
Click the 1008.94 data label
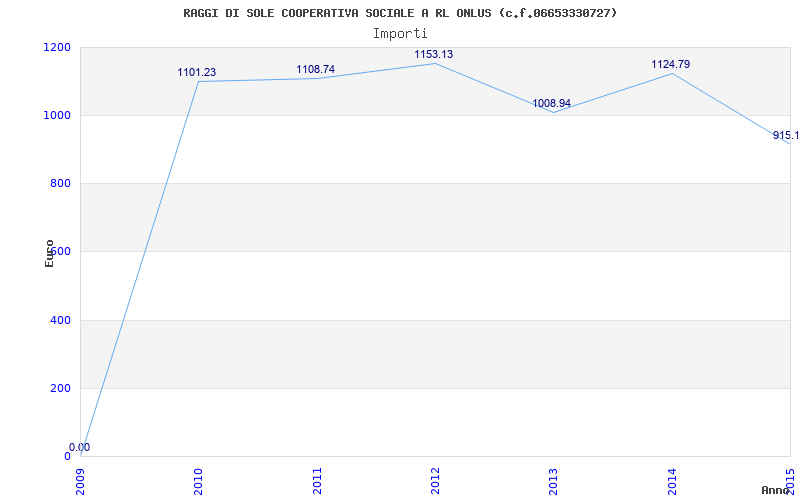(552, 104)
